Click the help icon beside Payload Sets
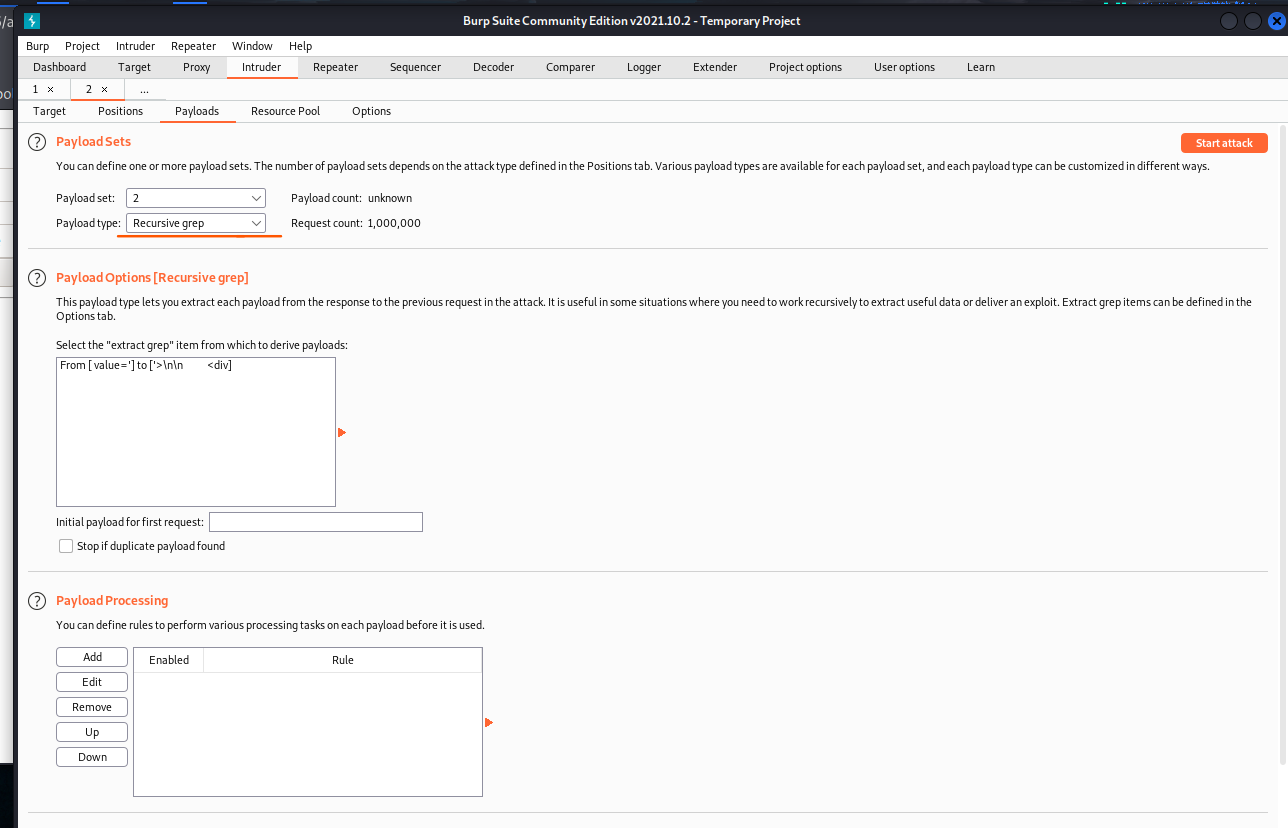The image size is (1288, 828). pyautogui.click(x=37, y=142)
